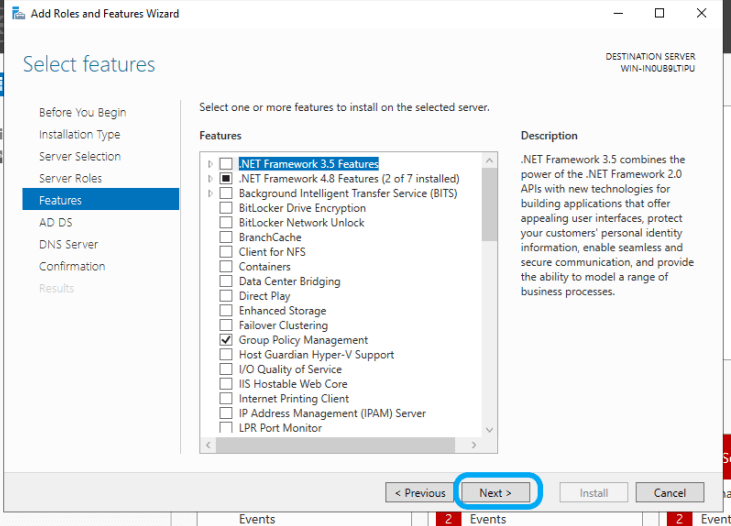Viewport: 731px width, 526px height.
Task: Click horizontal scroll right arrow
Action: pos(474,445)
